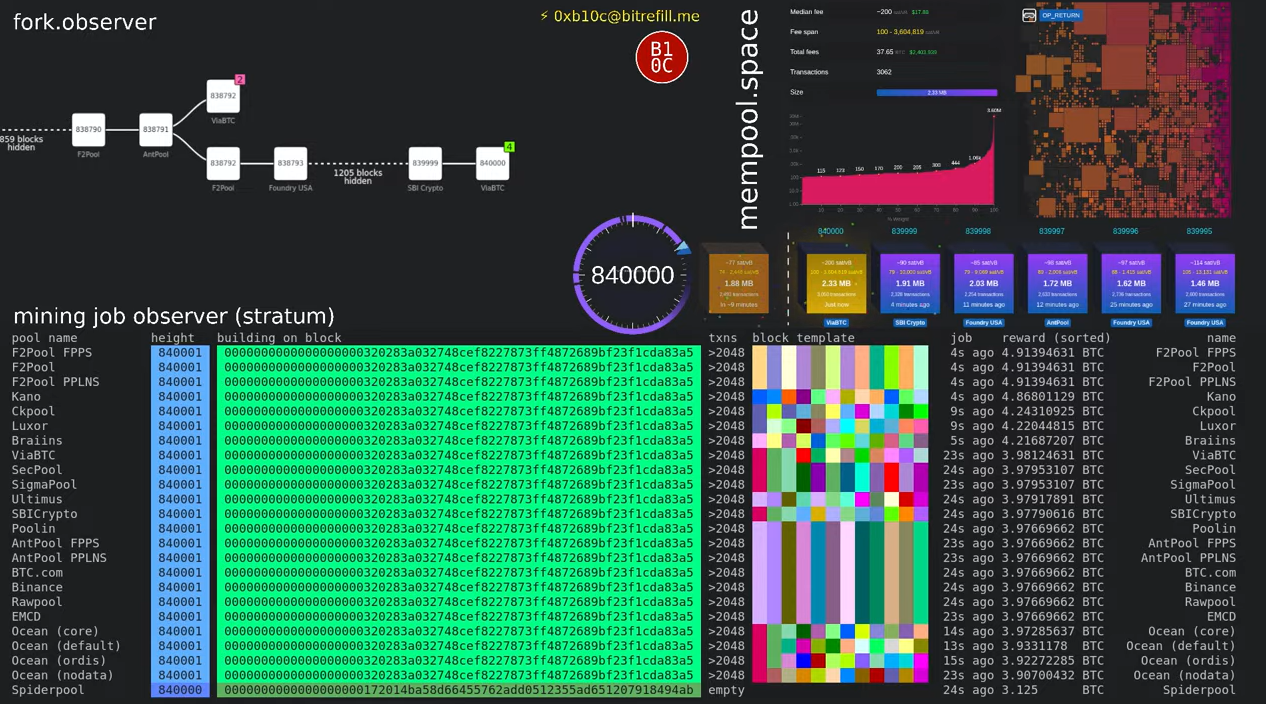The image size is (1266, 704).
Task: Expand the 1205 hidden blocks segment
Action: pyautogui.click(x=357, y=176)
